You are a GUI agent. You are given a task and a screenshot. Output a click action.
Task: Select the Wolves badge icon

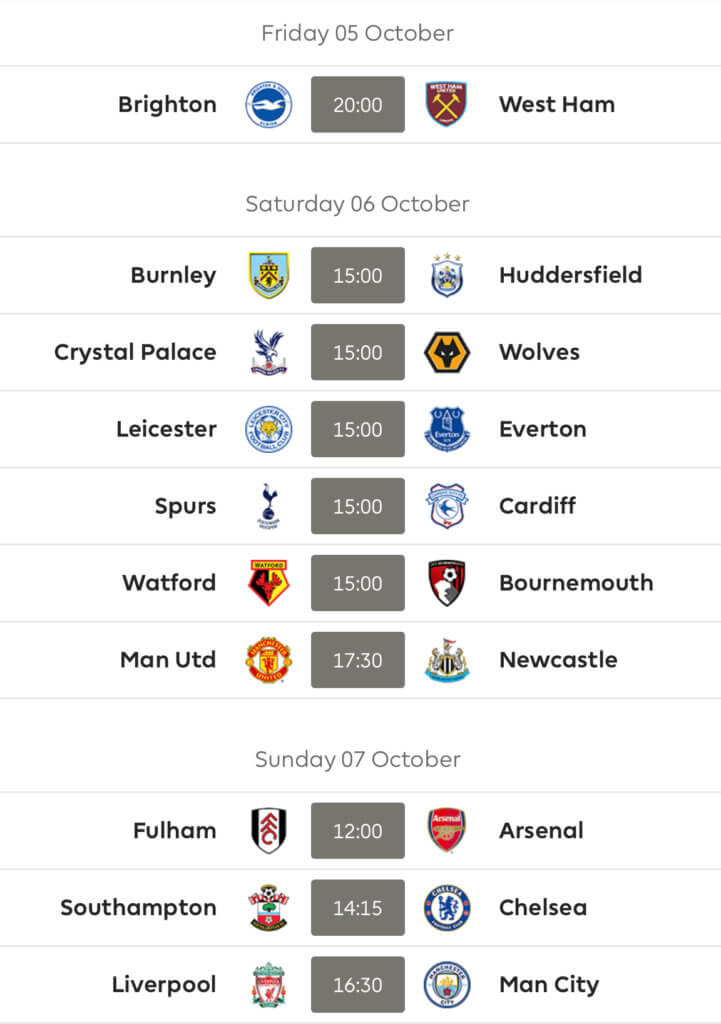447,352
